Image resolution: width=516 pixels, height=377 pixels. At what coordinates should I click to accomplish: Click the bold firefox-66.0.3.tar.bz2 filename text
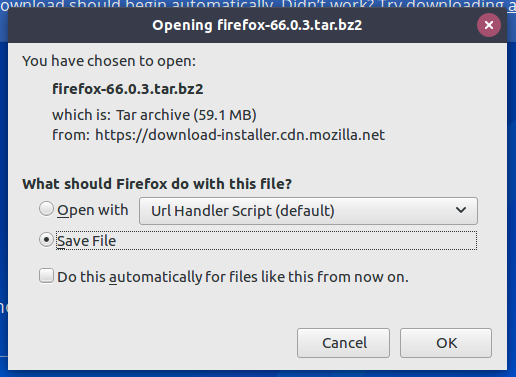coord(128,89)
